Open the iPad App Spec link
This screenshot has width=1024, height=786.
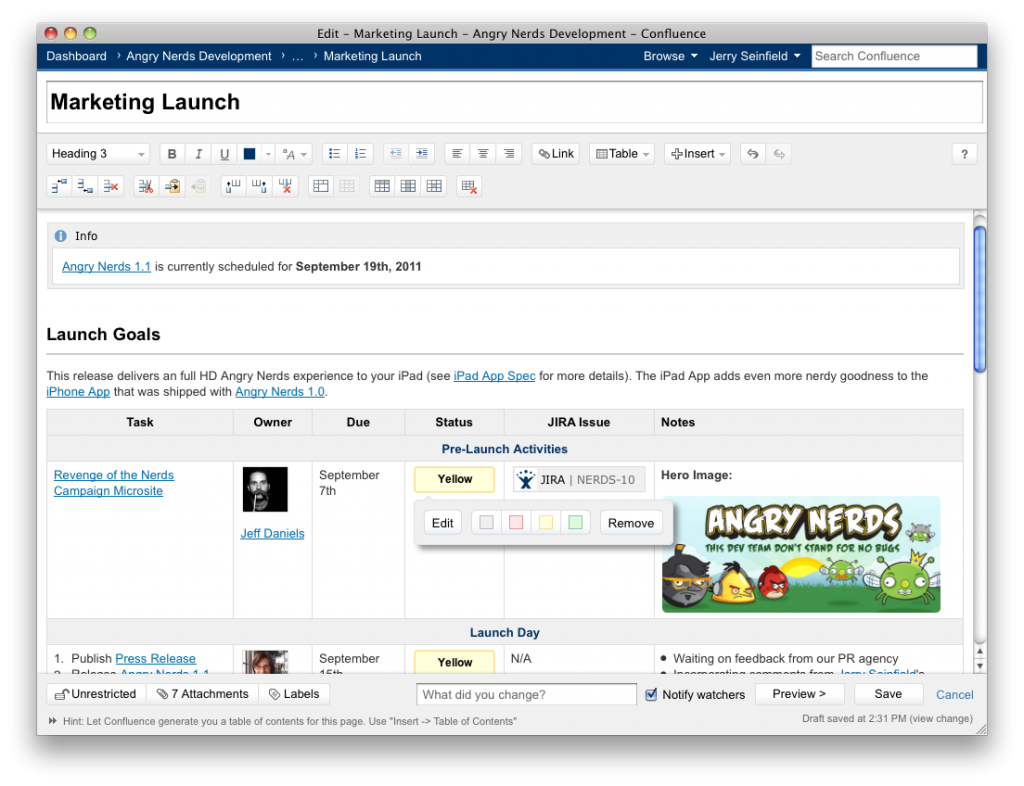point(494,376)
